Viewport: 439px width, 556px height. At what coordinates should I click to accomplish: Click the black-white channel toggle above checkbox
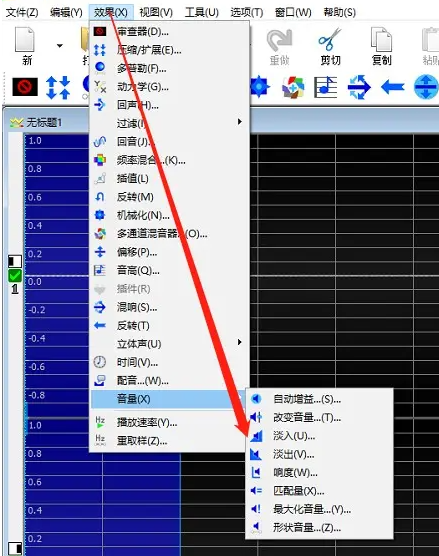coord(15,261)
